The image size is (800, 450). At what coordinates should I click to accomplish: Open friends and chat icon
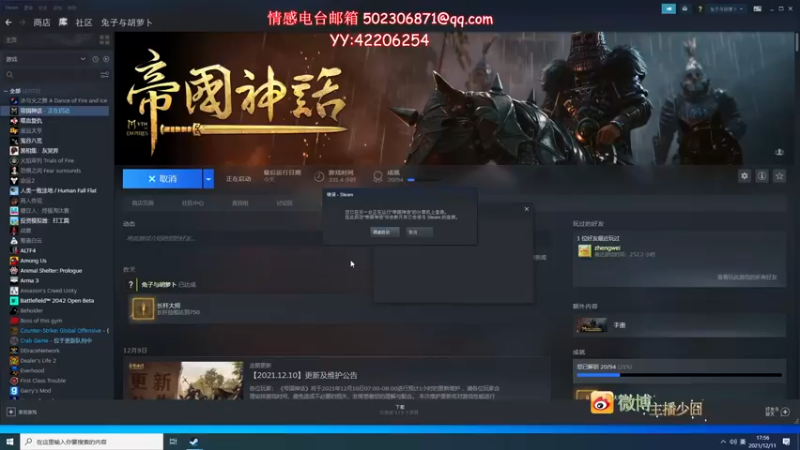coord(785,412)
